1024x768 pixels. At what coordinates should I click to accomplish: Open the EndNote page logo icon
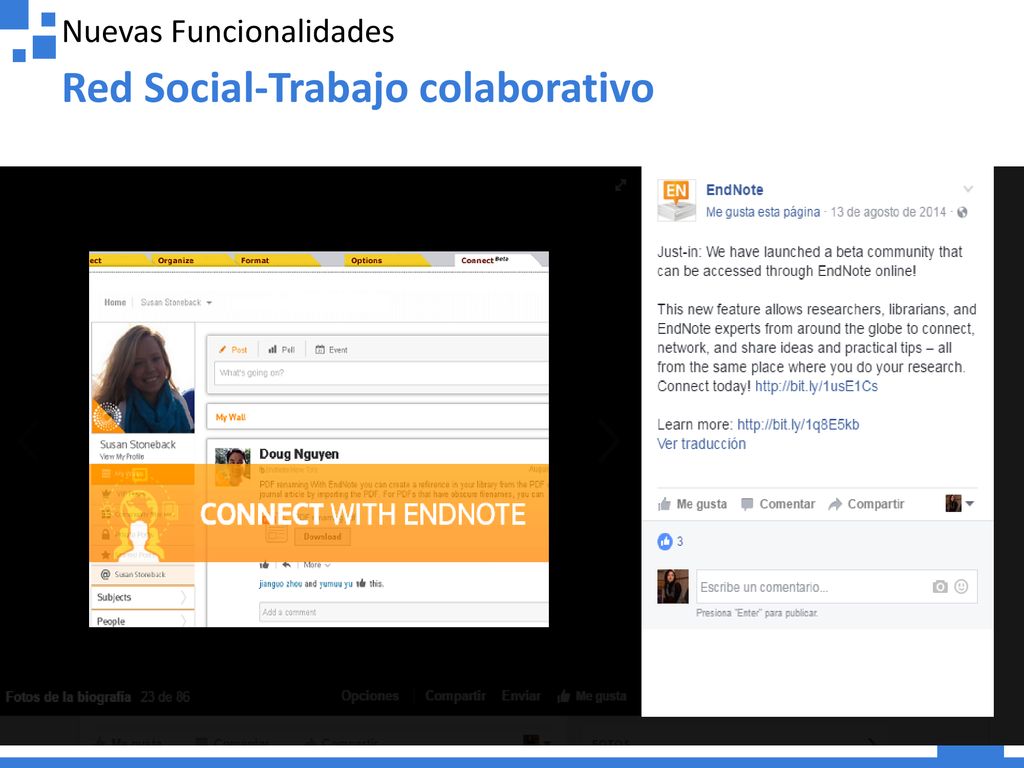[676, 200]
